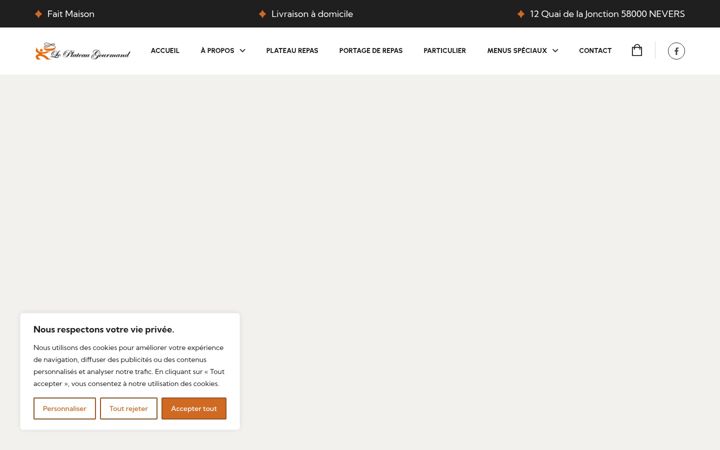
Task: Open the PLATEAU REPAS menu item
Action: click(292, 51)
